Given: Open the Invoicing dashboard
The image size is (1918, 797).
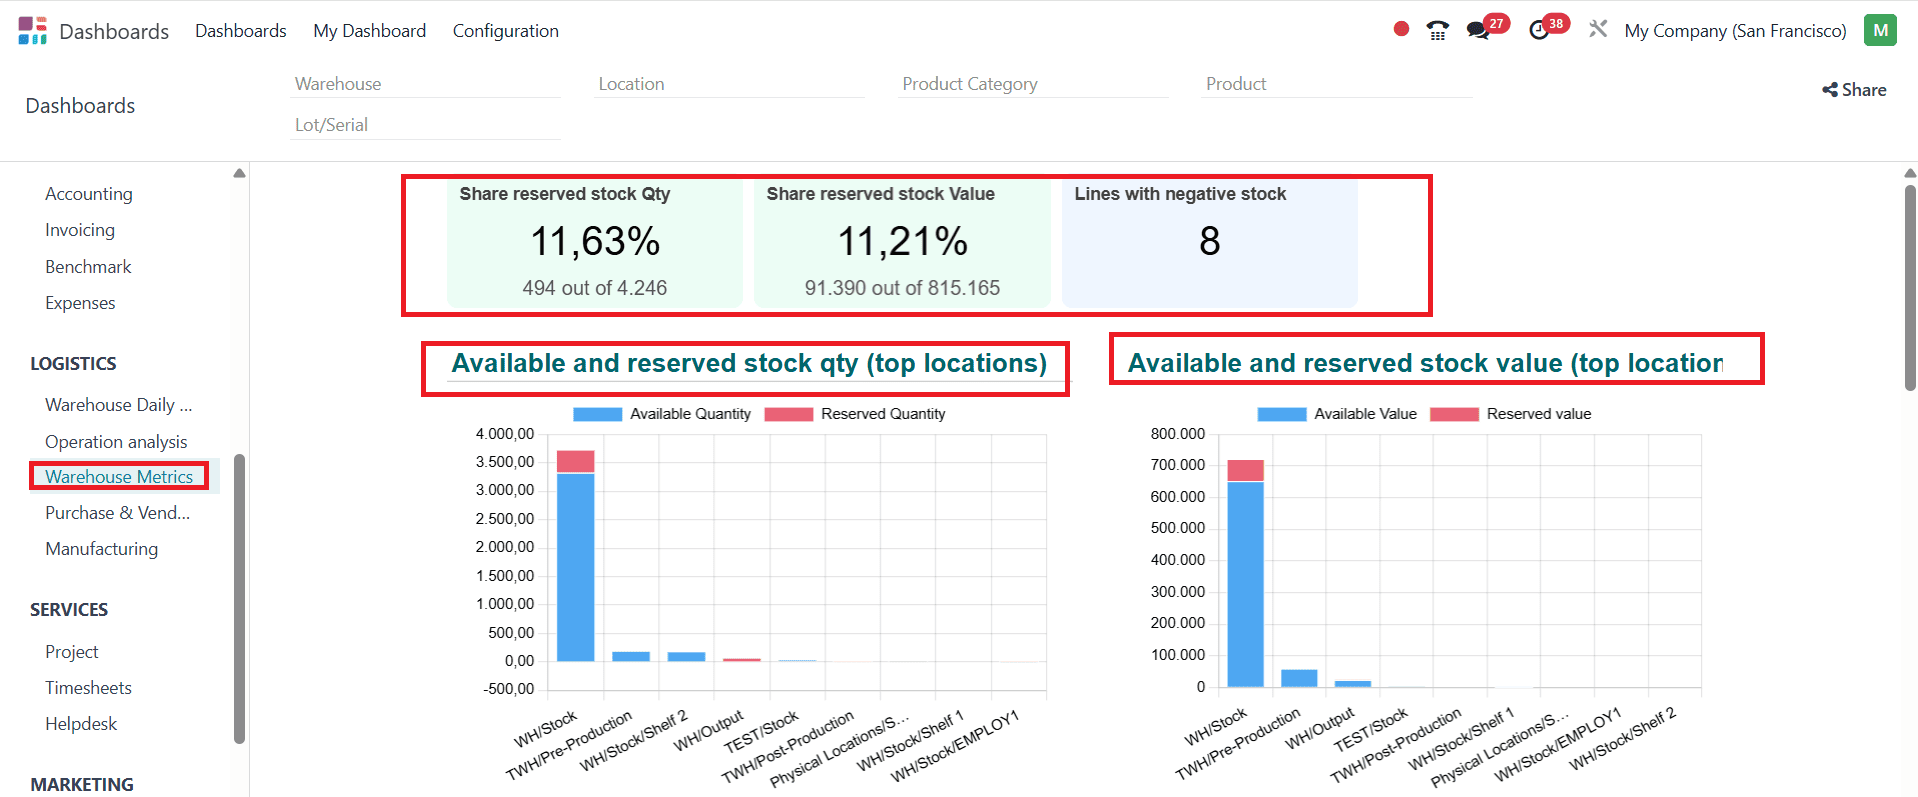Looking at the screenshot, I should coord(80,230).
